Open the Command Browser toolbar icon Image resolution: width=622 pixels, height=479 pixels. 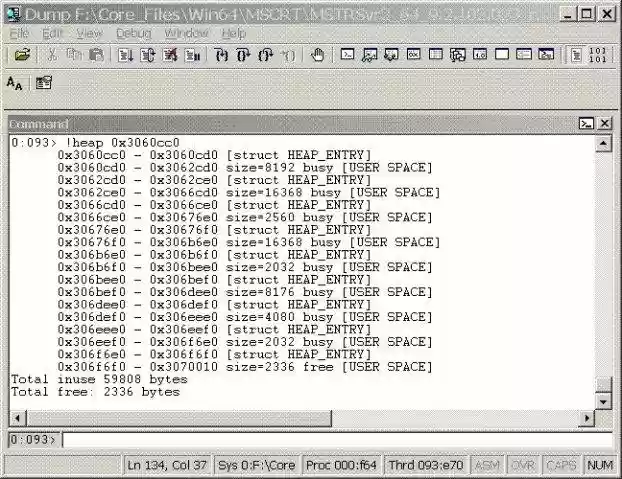(x=546, y=54)
